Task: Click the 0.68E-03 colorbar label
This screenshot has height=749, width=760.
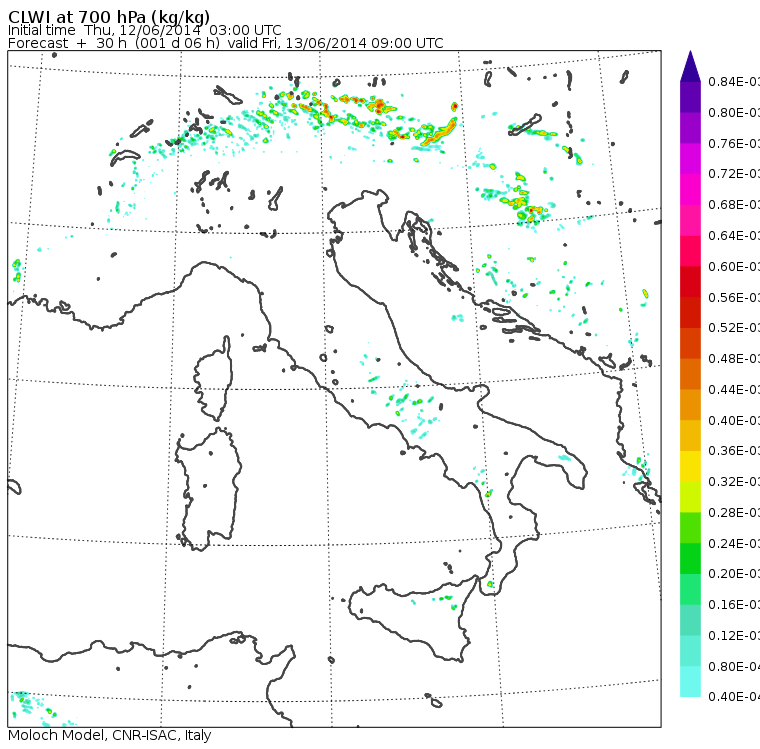Action: tap(734, 205)
